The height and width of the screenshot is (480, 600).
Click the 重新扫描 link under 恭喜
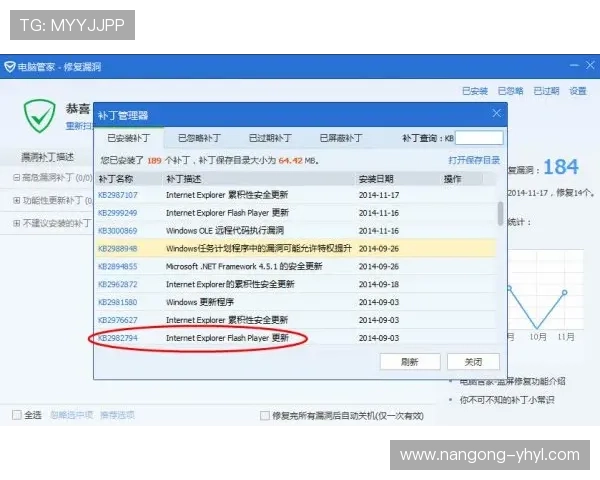click(78, 126)
